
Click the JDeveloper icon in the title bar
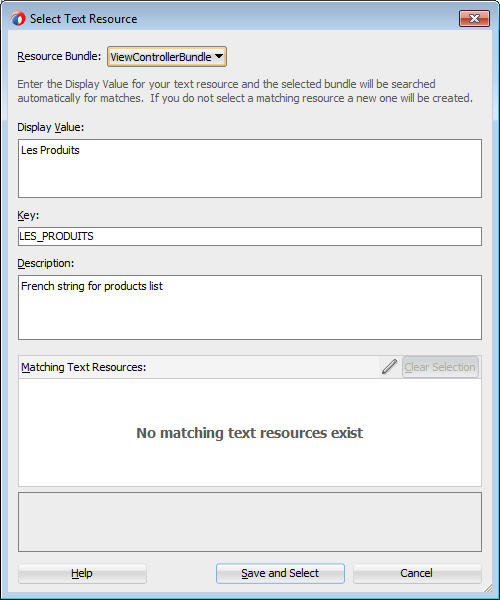pyautogui.click(x=18, y=18)
